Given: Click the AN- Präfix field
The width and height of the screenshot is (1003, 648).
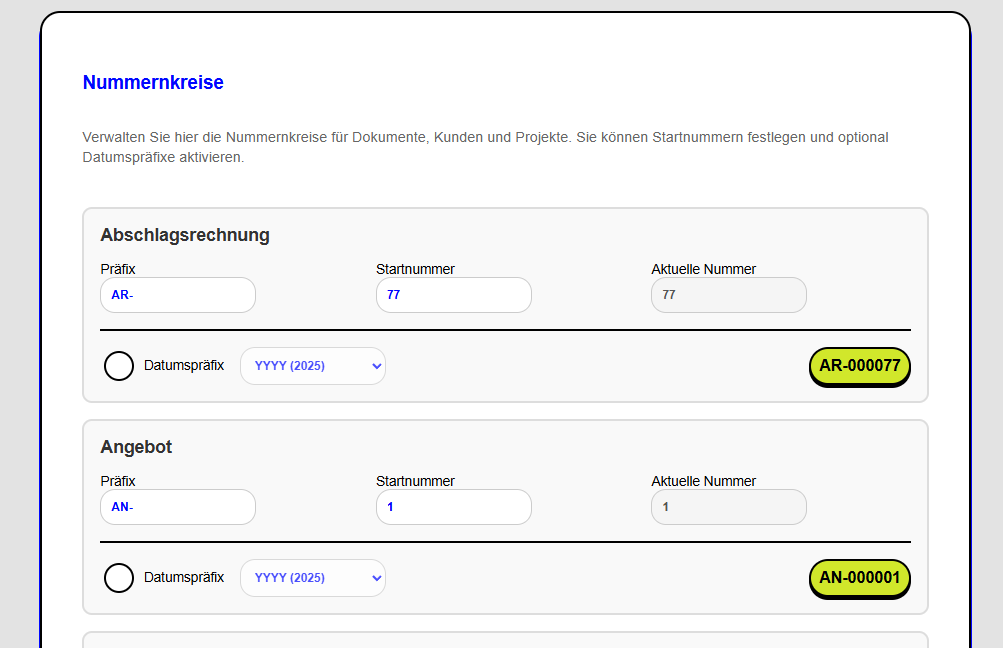Looking at the screenshot, I should (178, 507).
